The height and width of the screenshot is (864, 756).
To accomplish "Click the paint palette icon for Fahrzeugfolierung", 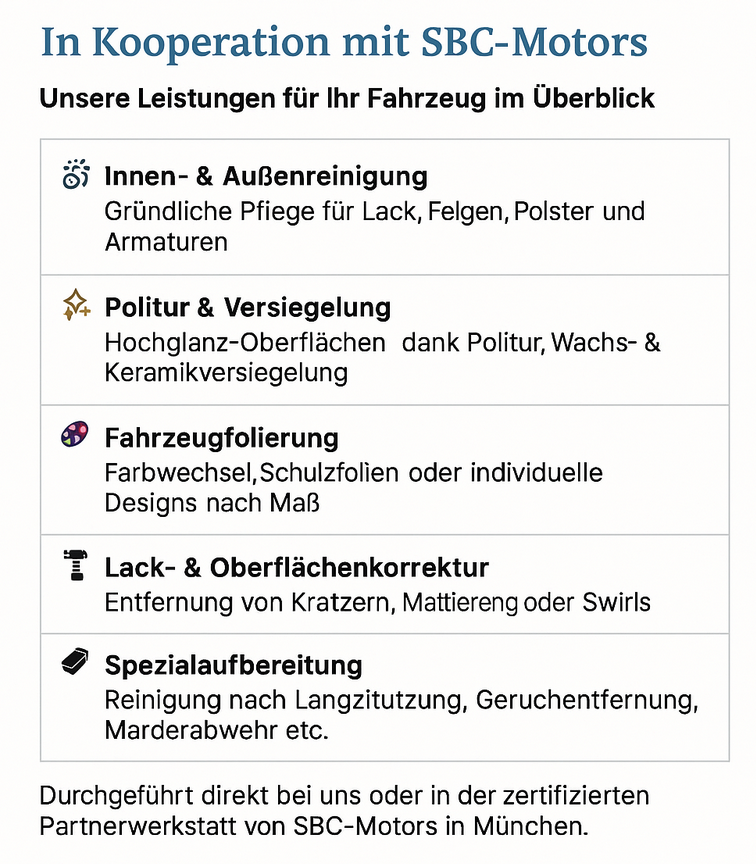I will click(x=74, y=434).
